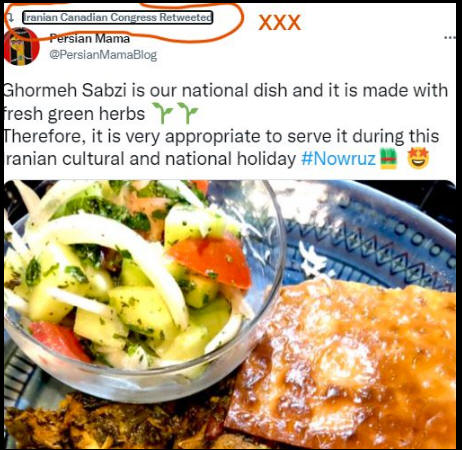Image resolution: width=462 pixels, height=450 pixels.
Task: Click the retweet arrow icon above the tweet
Action: click(x=10, y=17)
